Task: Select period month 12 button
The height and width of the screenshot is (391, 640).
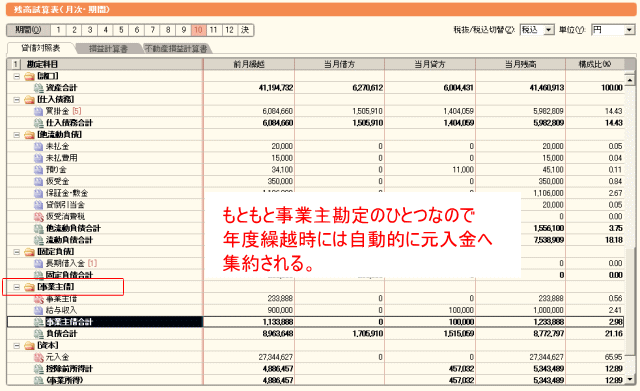Action: click(229, 30)
